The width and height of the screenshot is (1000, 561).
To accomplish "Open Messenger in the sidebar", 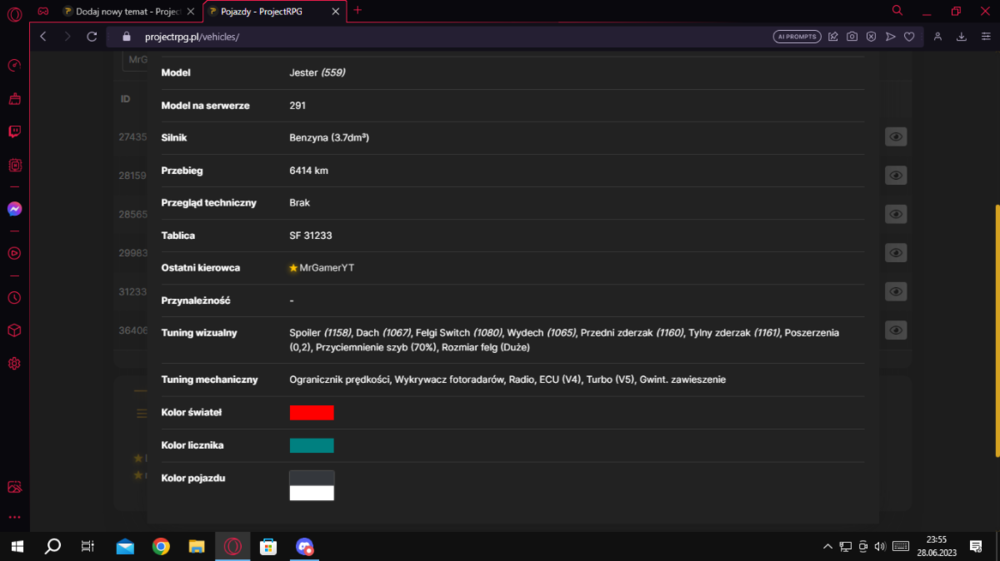I will point(14,209).
